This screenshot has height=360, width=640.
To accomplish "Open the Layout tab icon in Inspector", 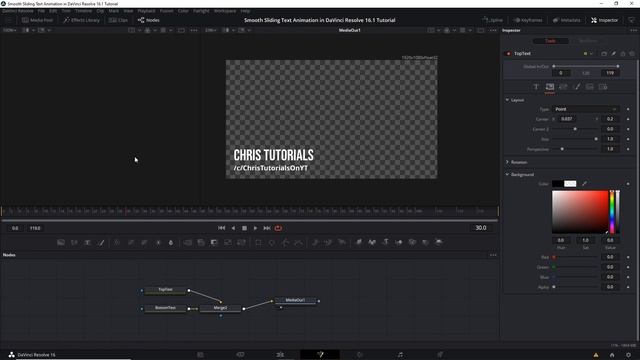I will [x=550, y=87].
